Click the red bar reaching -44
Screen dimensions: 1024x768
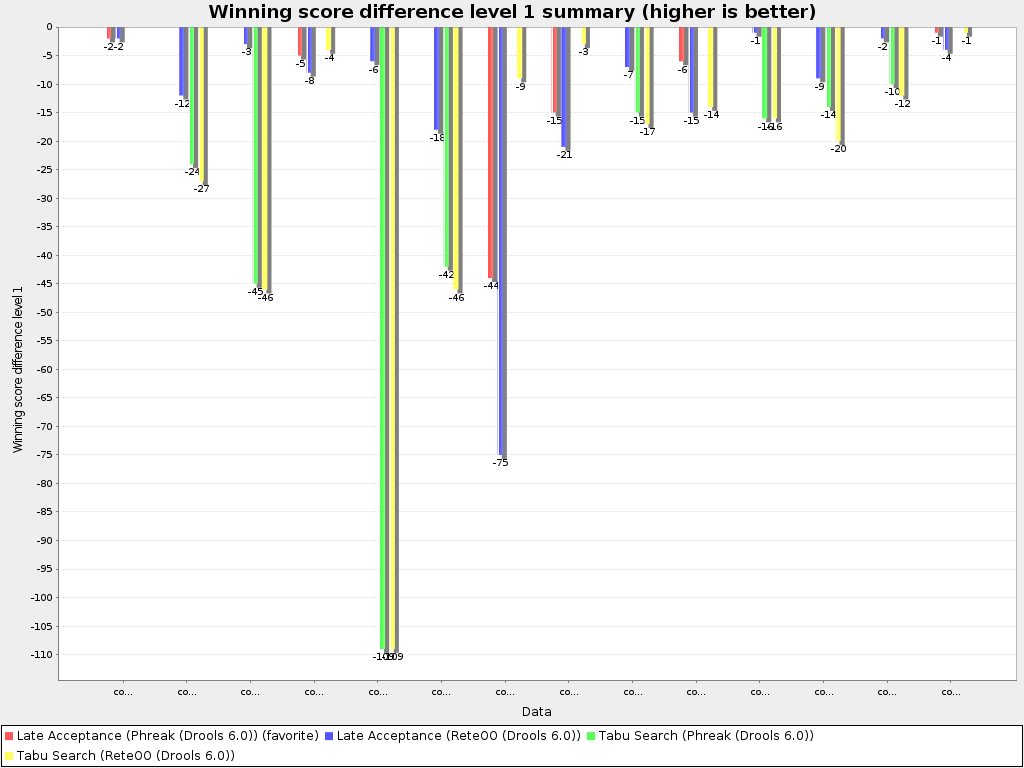pyautogui.click(x=490, y=153)
